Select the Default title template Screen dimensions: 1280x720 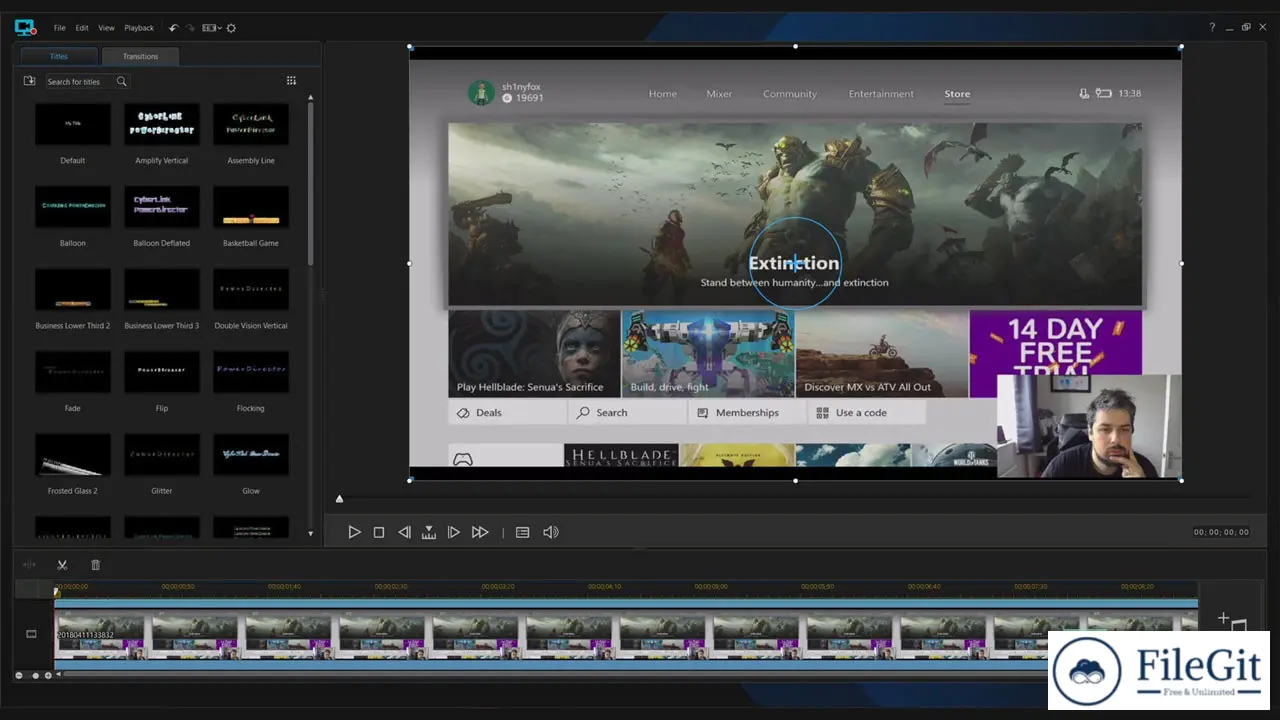click(73, 124)
